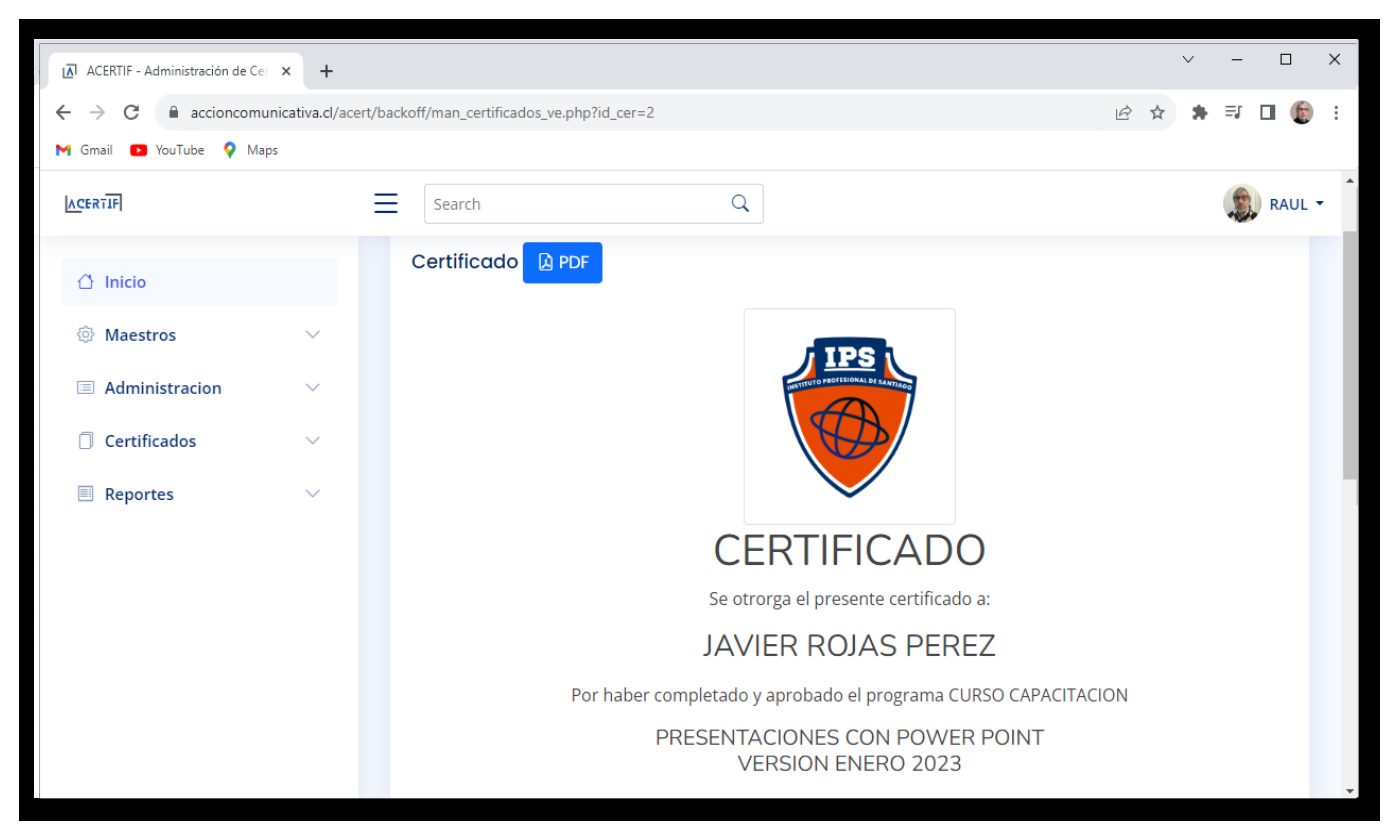Open the Gmail bookmark link
The image size is (1400, 831).
(83, 150)
